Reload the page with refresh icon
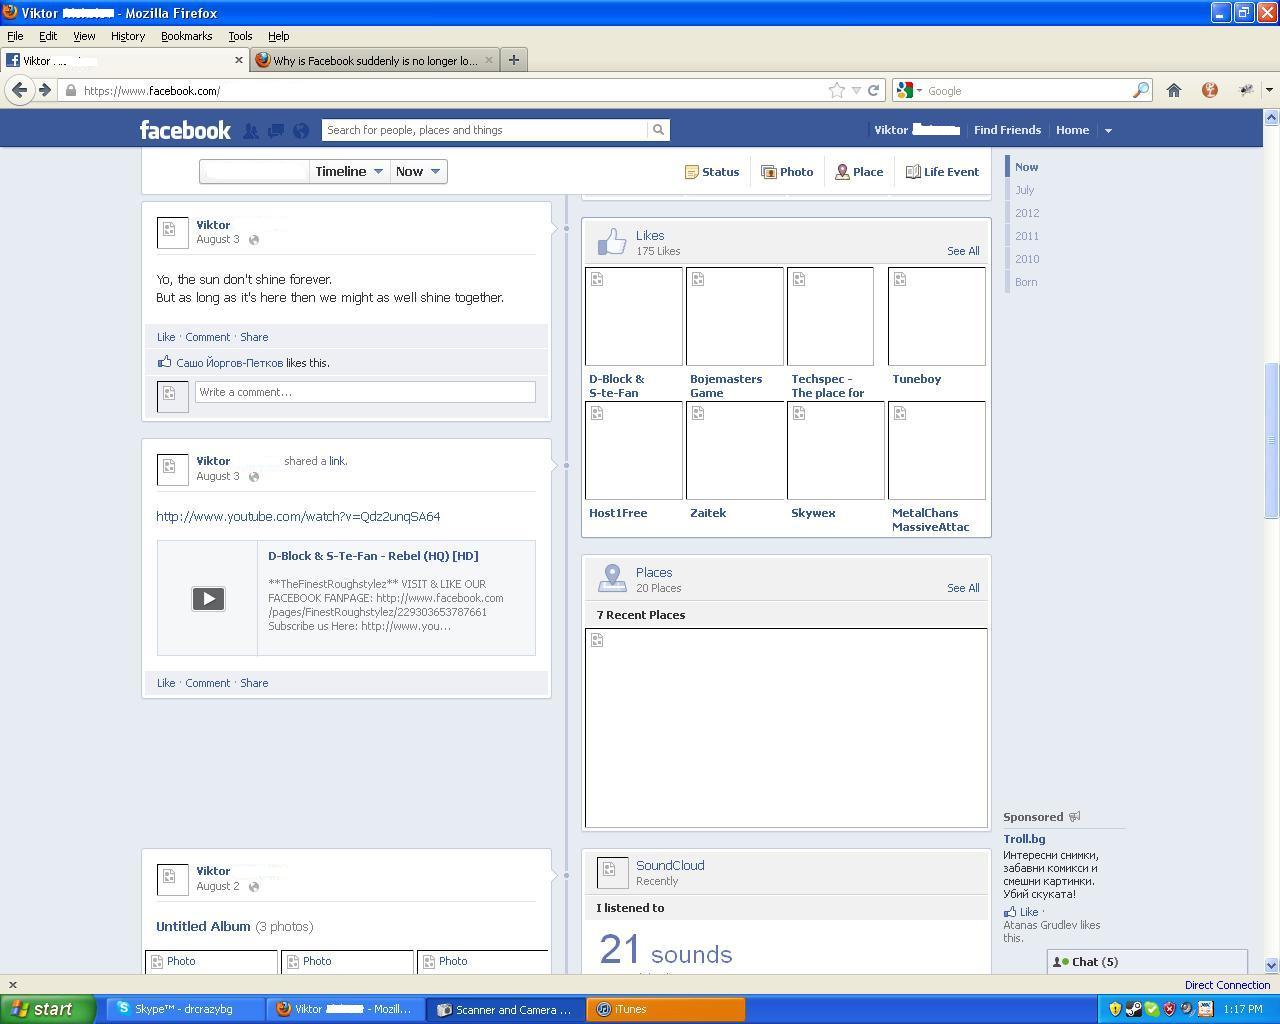 tap(873, 90)
